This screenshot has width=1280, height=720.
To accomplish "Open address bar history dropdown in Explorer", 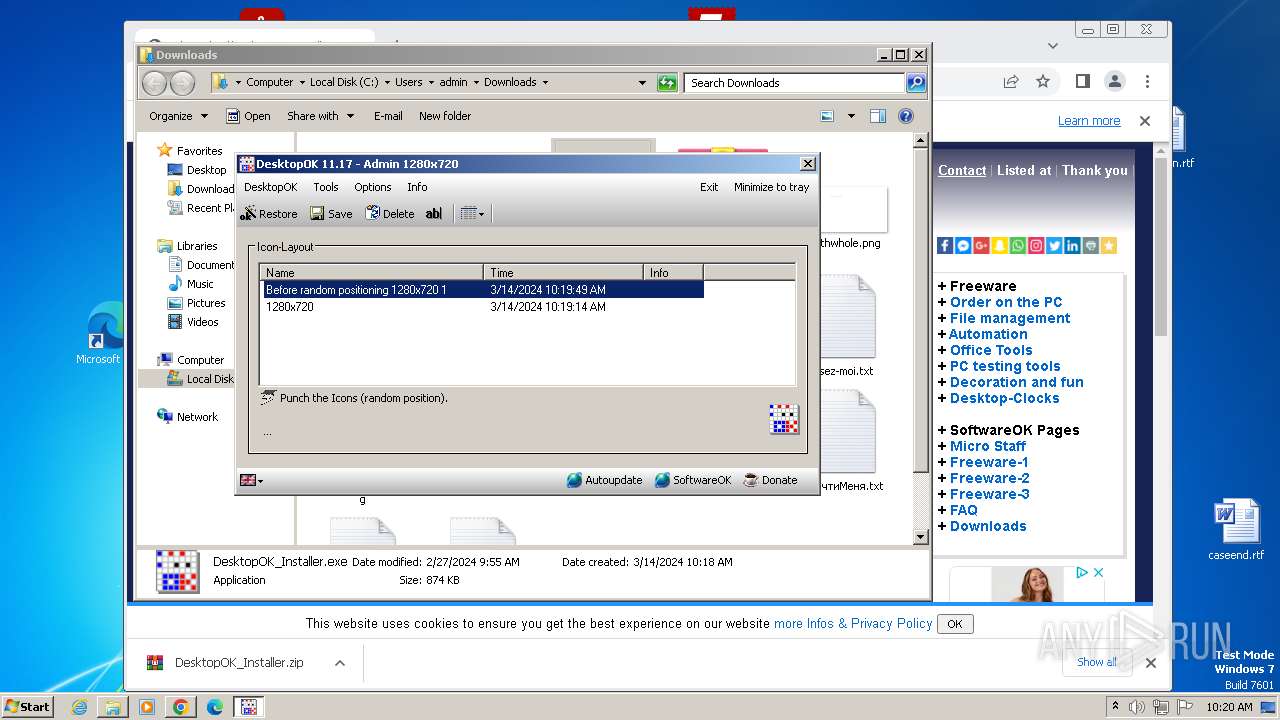I will click(x=642, y=83).
